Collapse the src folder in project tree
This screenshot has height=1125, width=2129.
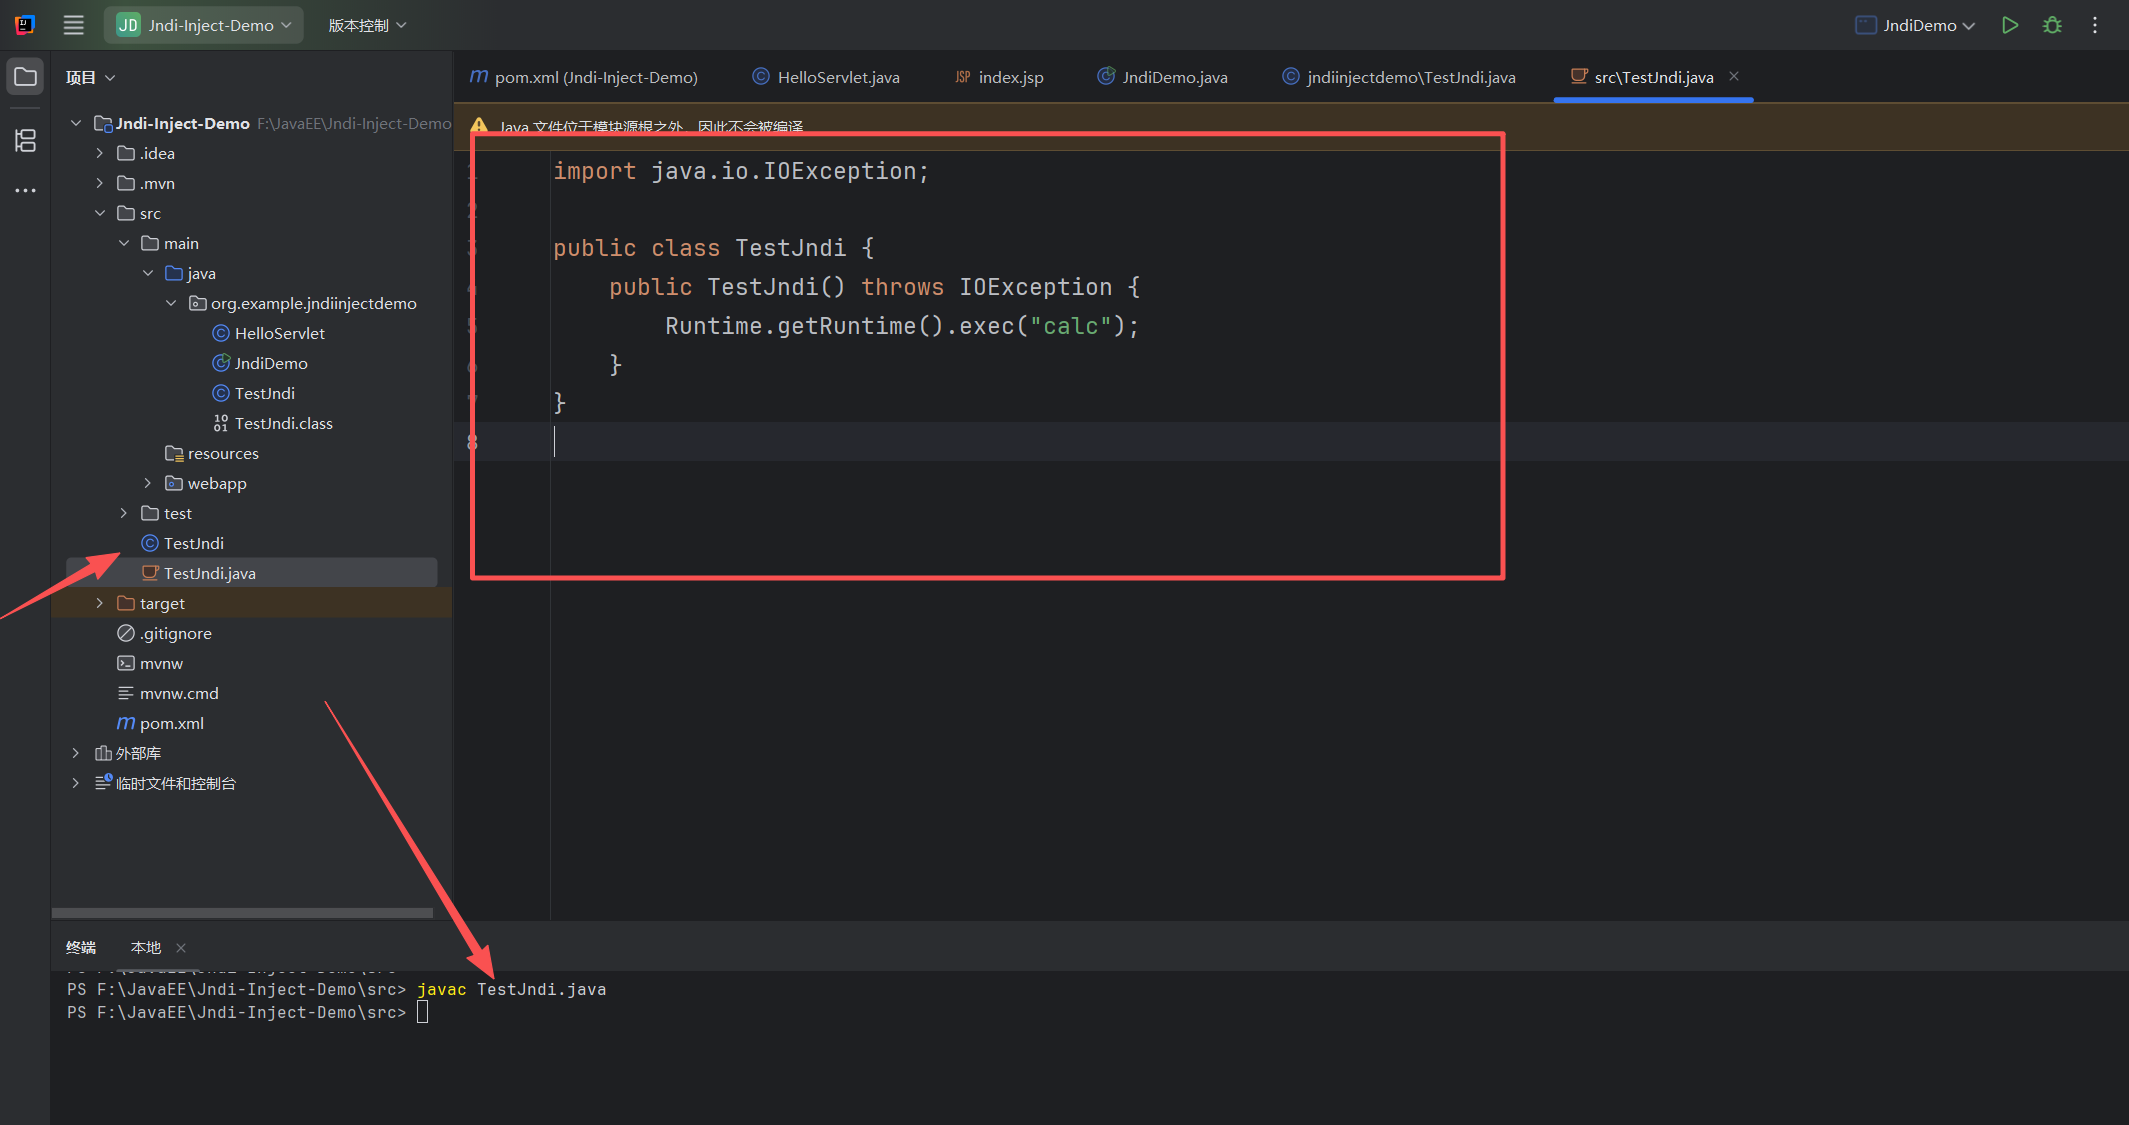(x=99, y=213)
